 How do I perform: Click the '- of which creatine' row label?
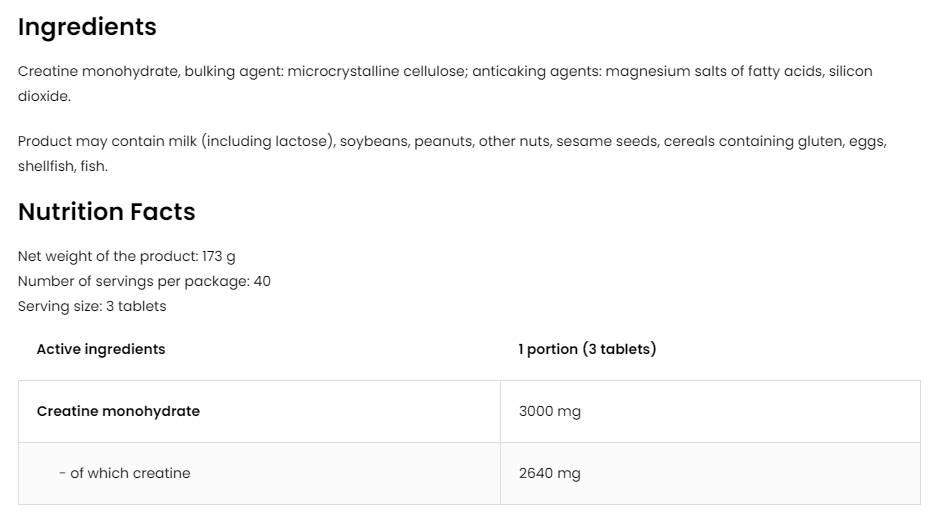click(x=124, y=473)
